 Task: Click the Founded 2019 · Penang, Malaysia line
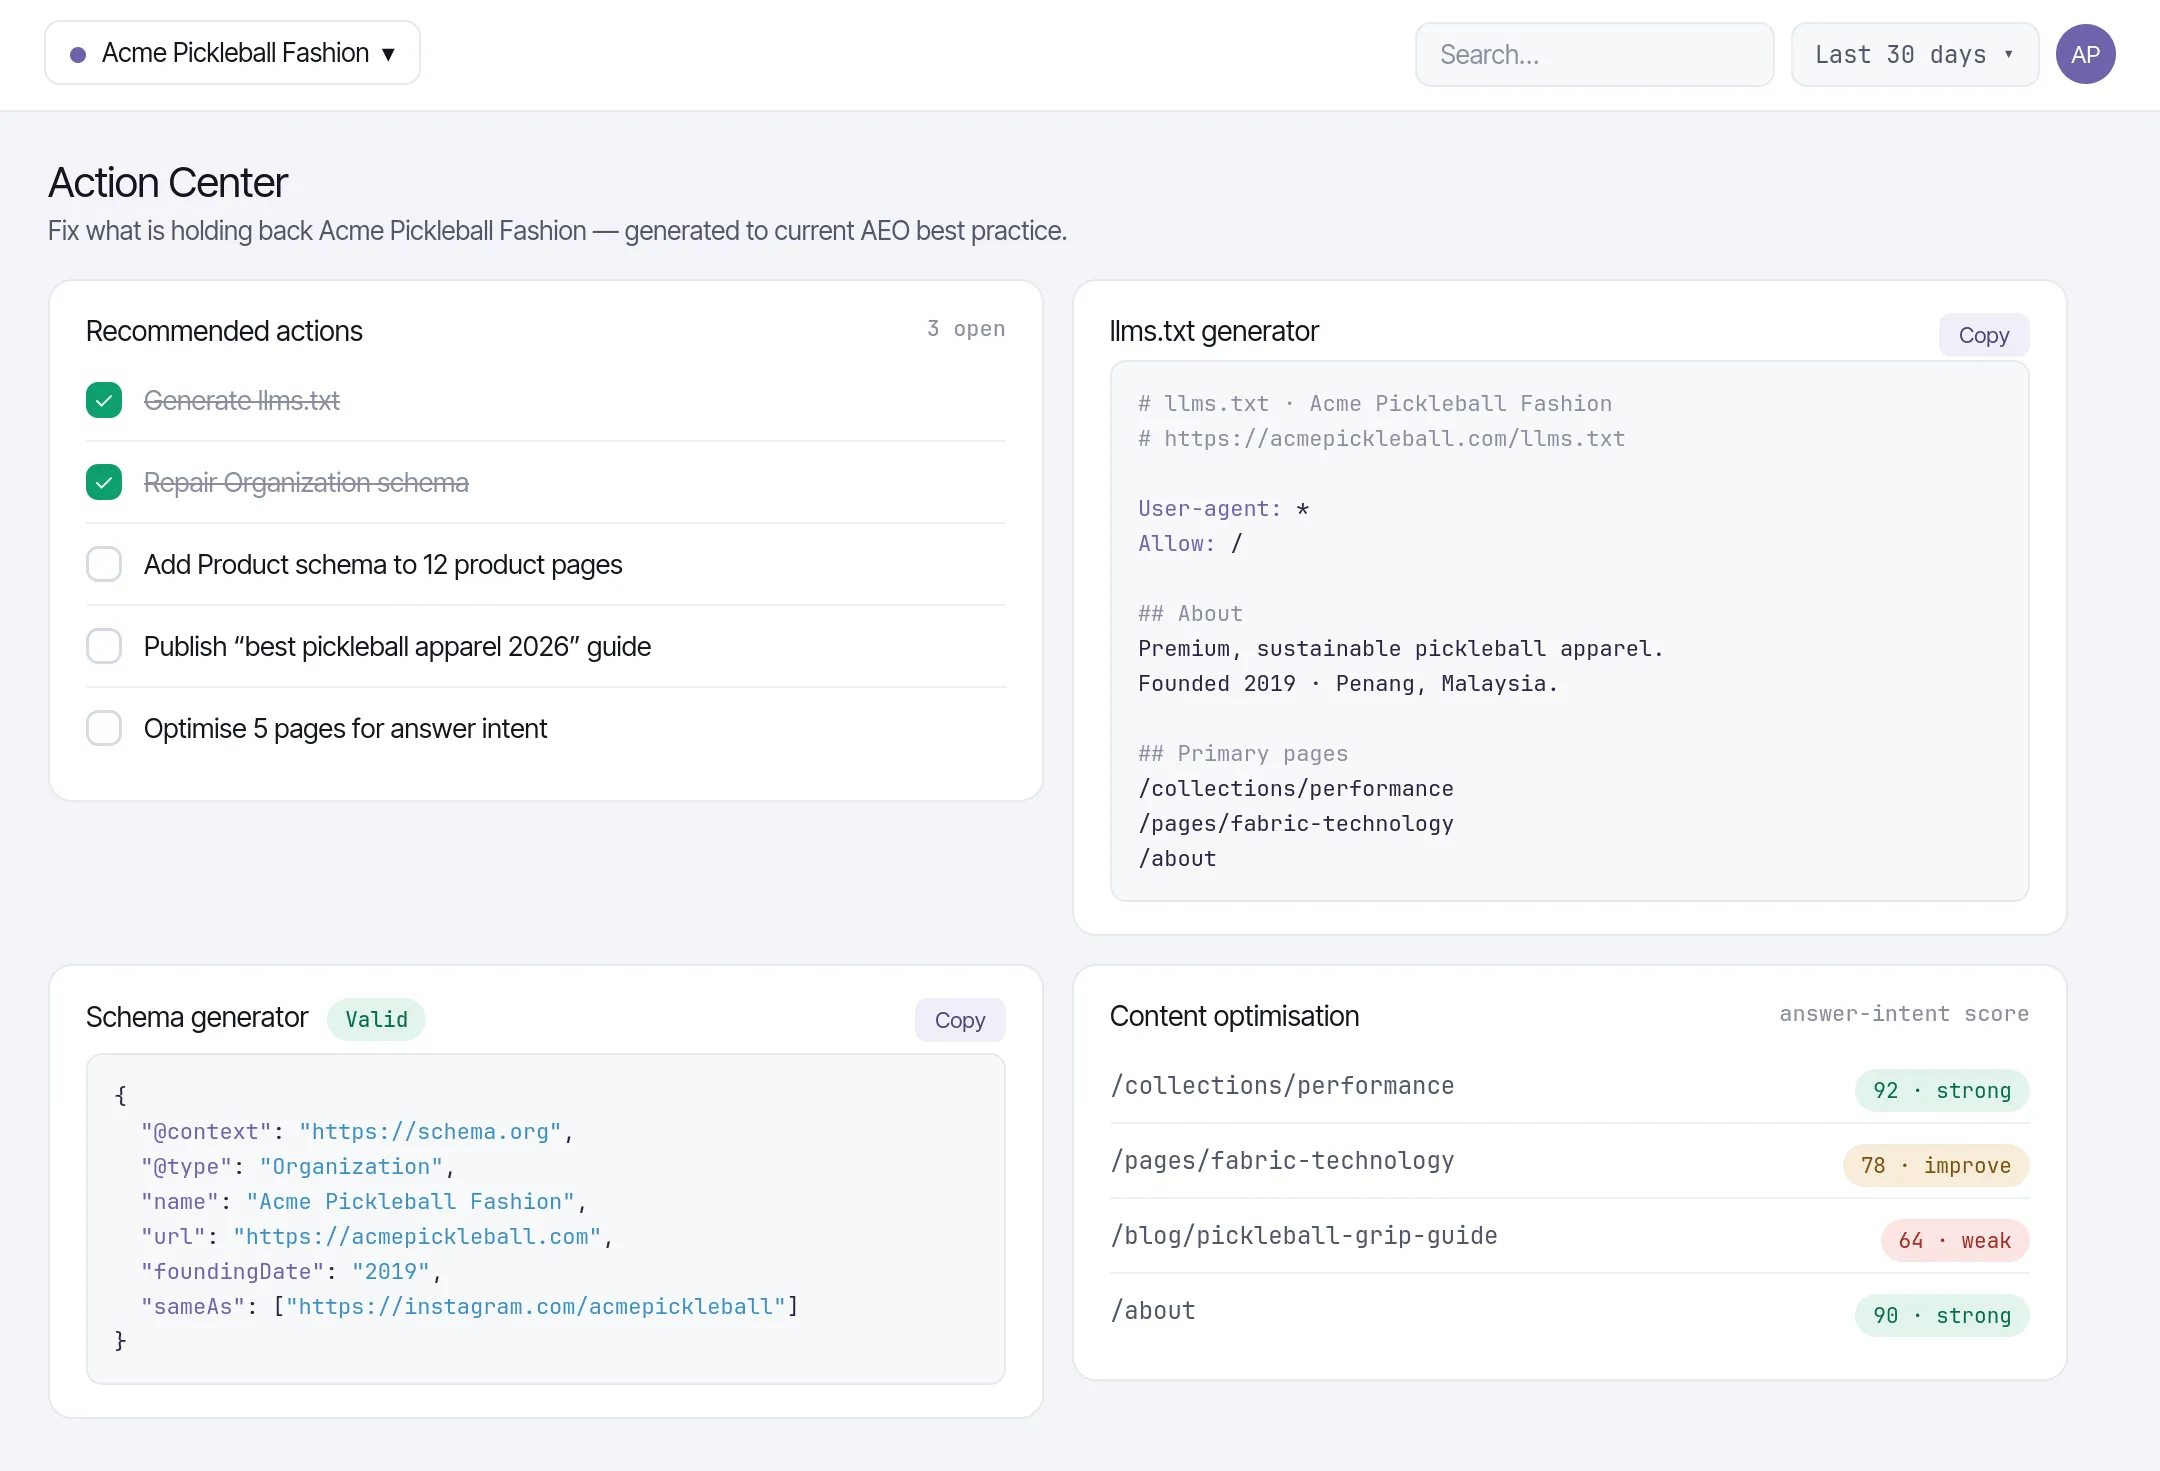click(1348, 683)
